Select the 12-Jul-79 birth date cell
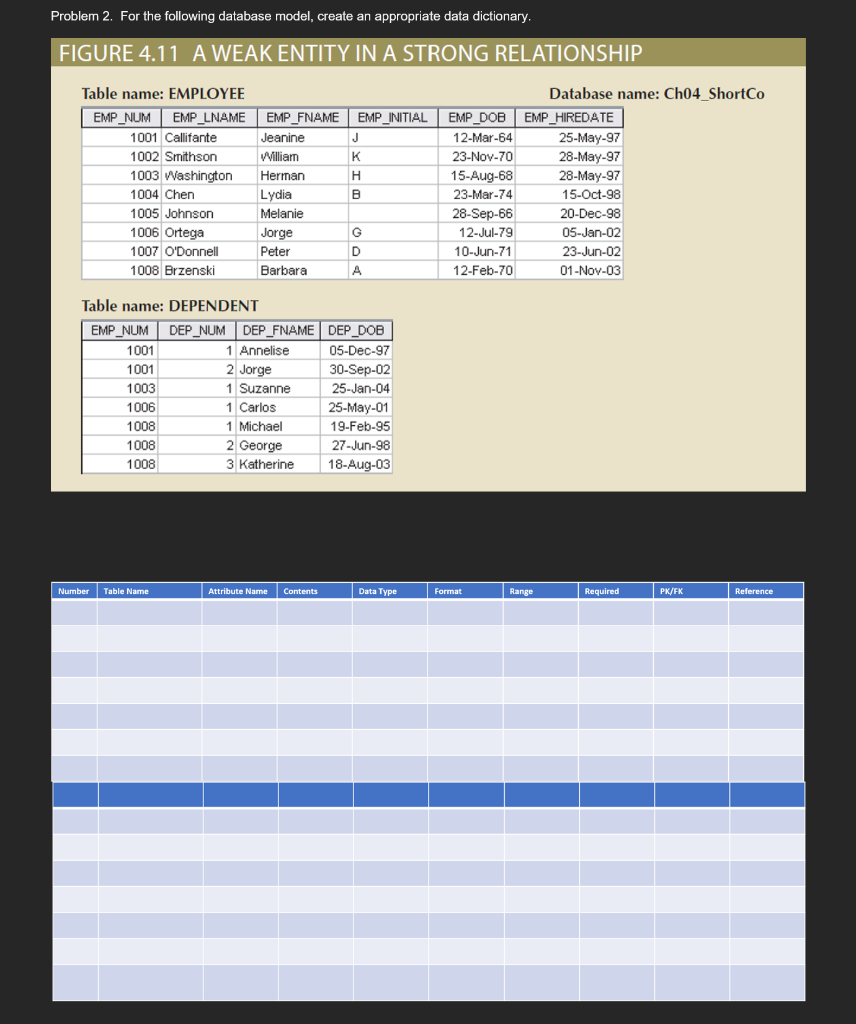 tap(477, 232)
